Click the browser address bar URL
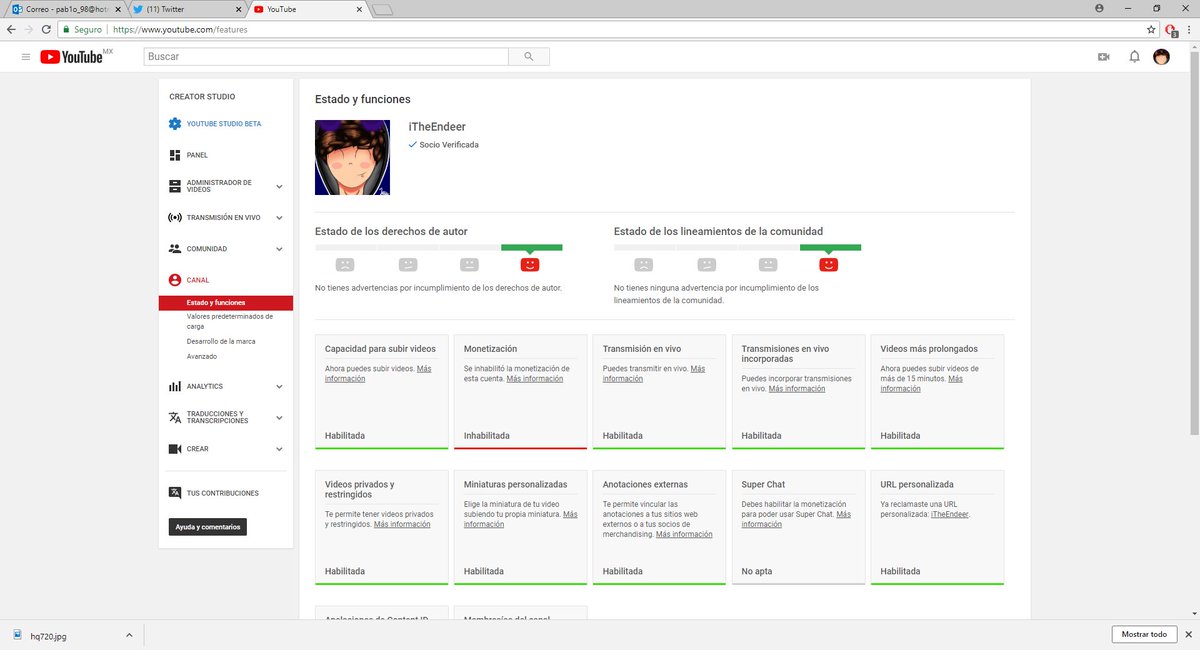Screen dimensions: 1200x650 coord(180,30)
